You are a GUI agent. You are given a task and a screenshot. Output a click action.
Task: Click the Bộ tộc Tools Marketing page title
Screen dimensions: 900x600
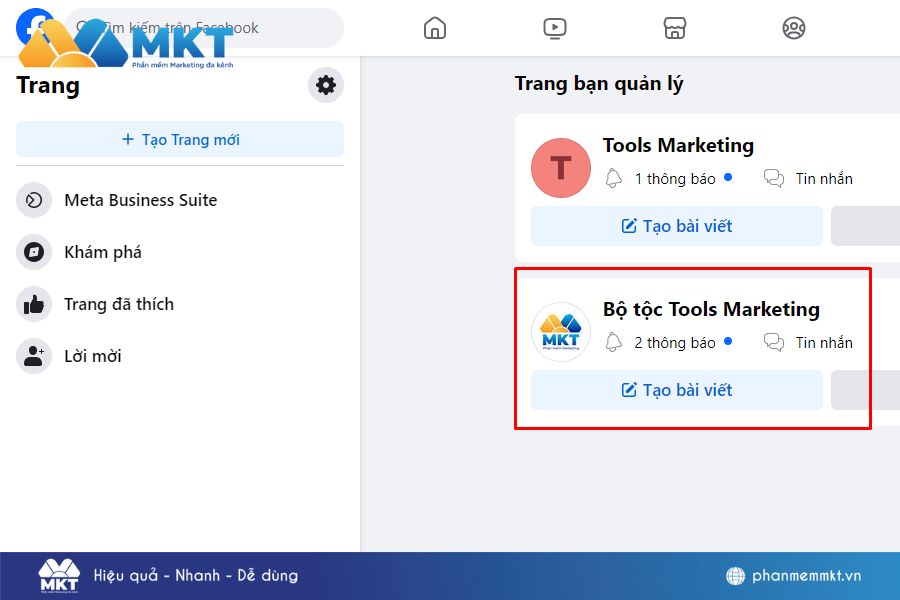pyautogui.click(x=711, y=309)
